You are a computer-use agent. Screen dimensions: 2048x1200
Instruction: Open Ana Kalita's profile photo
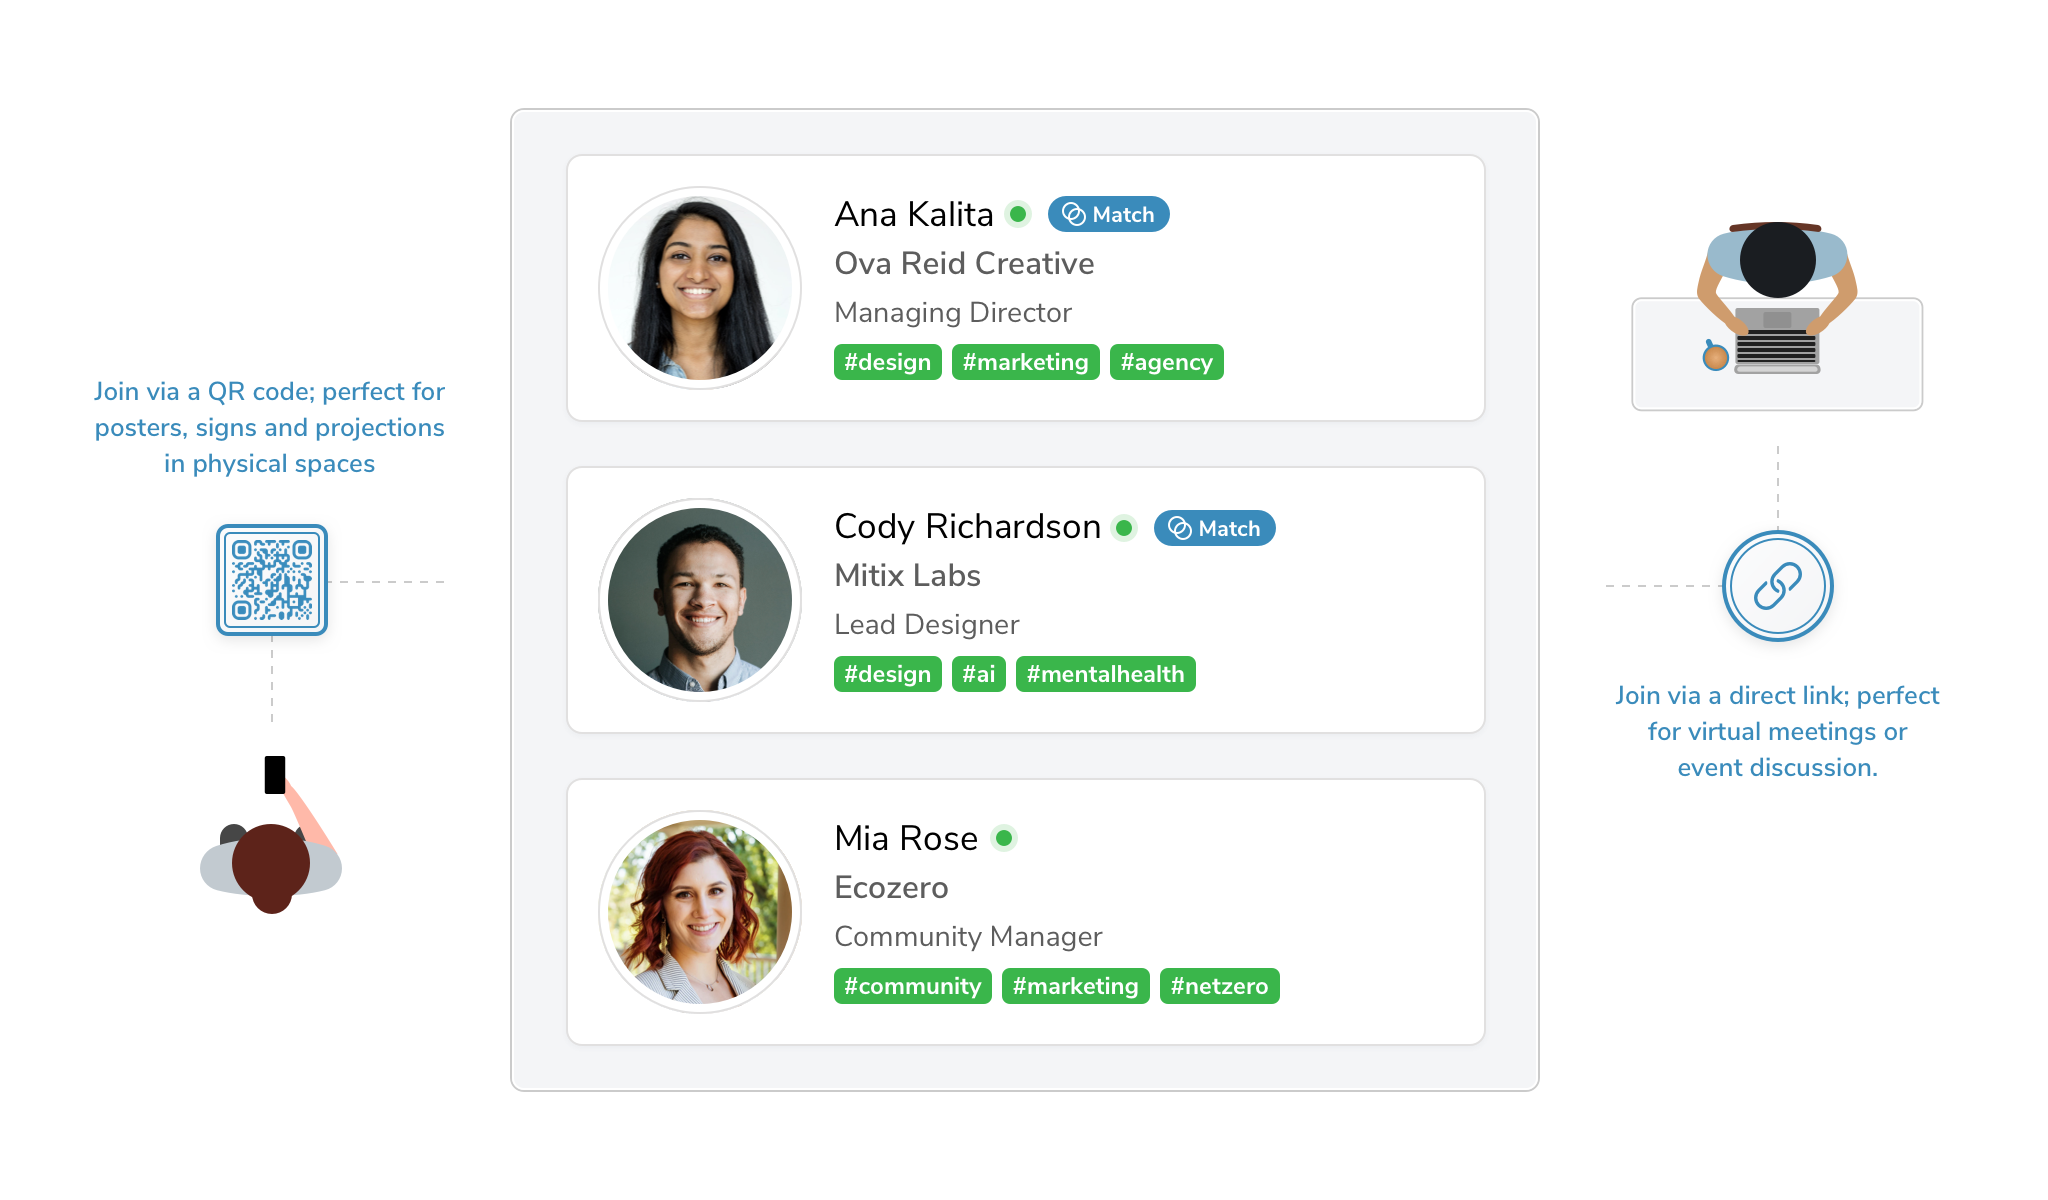point(700,288)
